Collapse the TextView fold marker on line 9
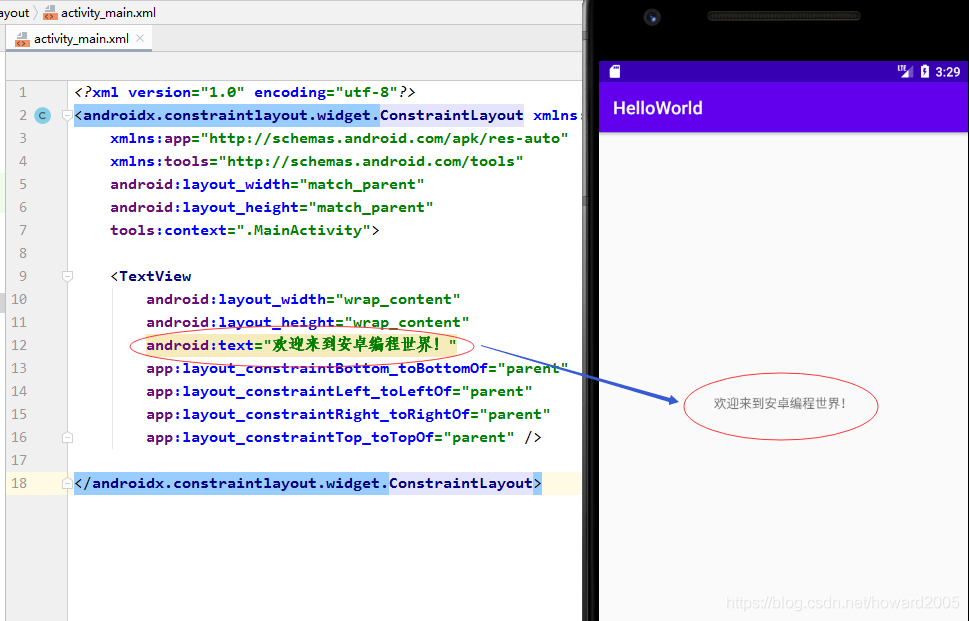Viewport: 969px width, 621px height. [67, 276]
